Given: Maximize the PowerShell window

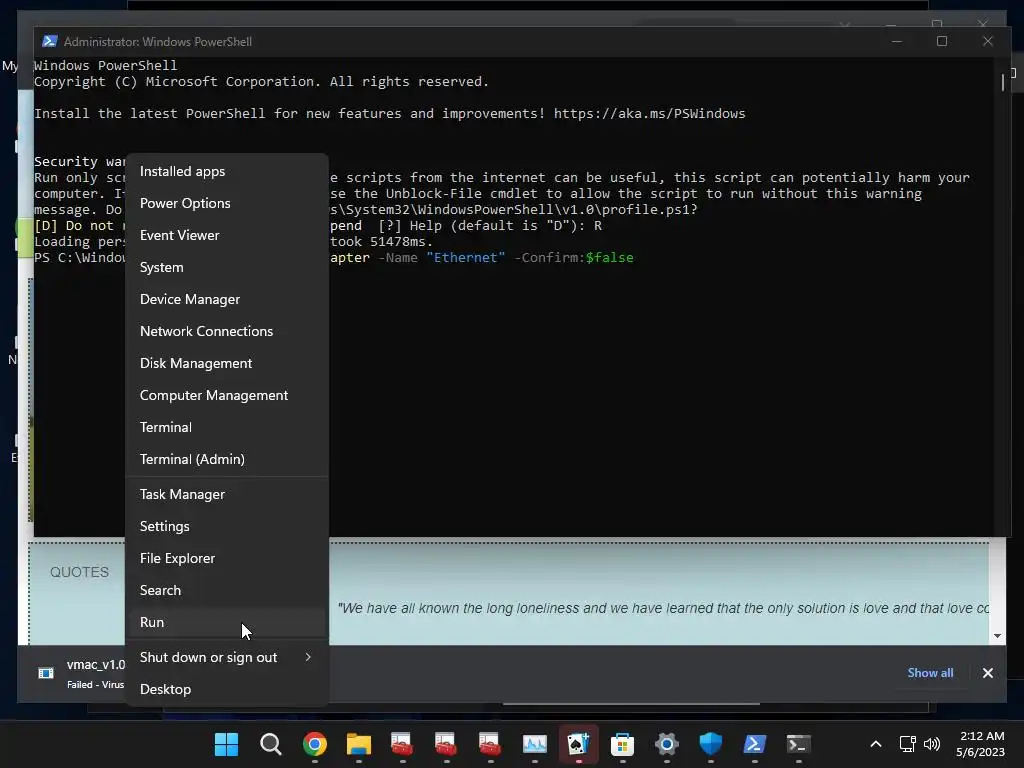Looking at the screenshot, I should tap(942, 41).
